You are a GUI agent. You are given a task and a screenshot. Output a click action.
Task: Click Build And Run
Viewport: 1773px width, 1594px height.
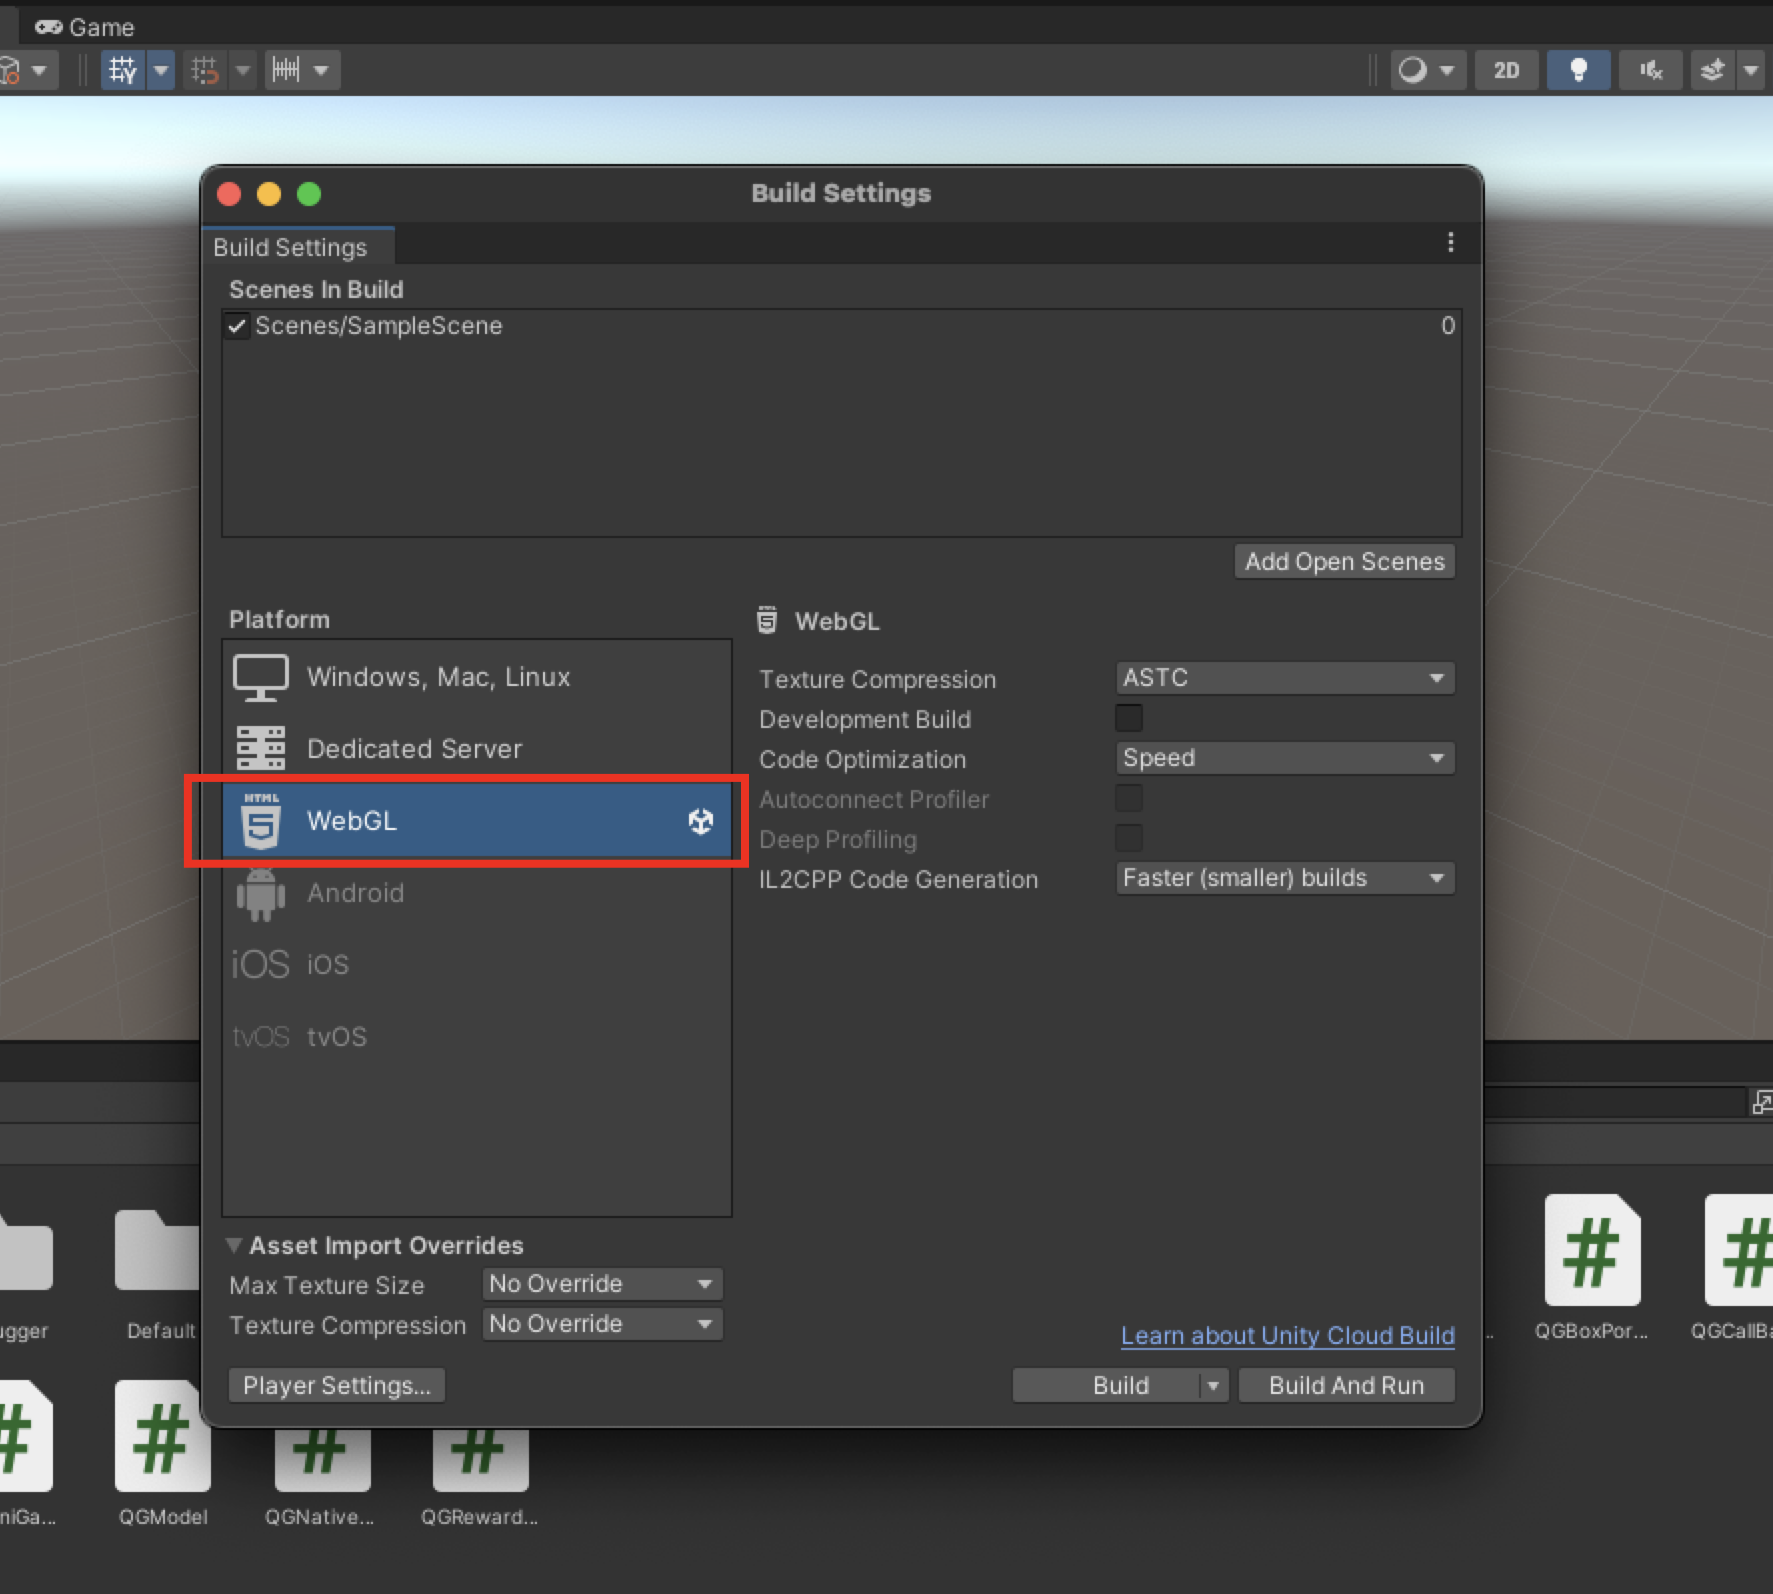point(1347,1386)
